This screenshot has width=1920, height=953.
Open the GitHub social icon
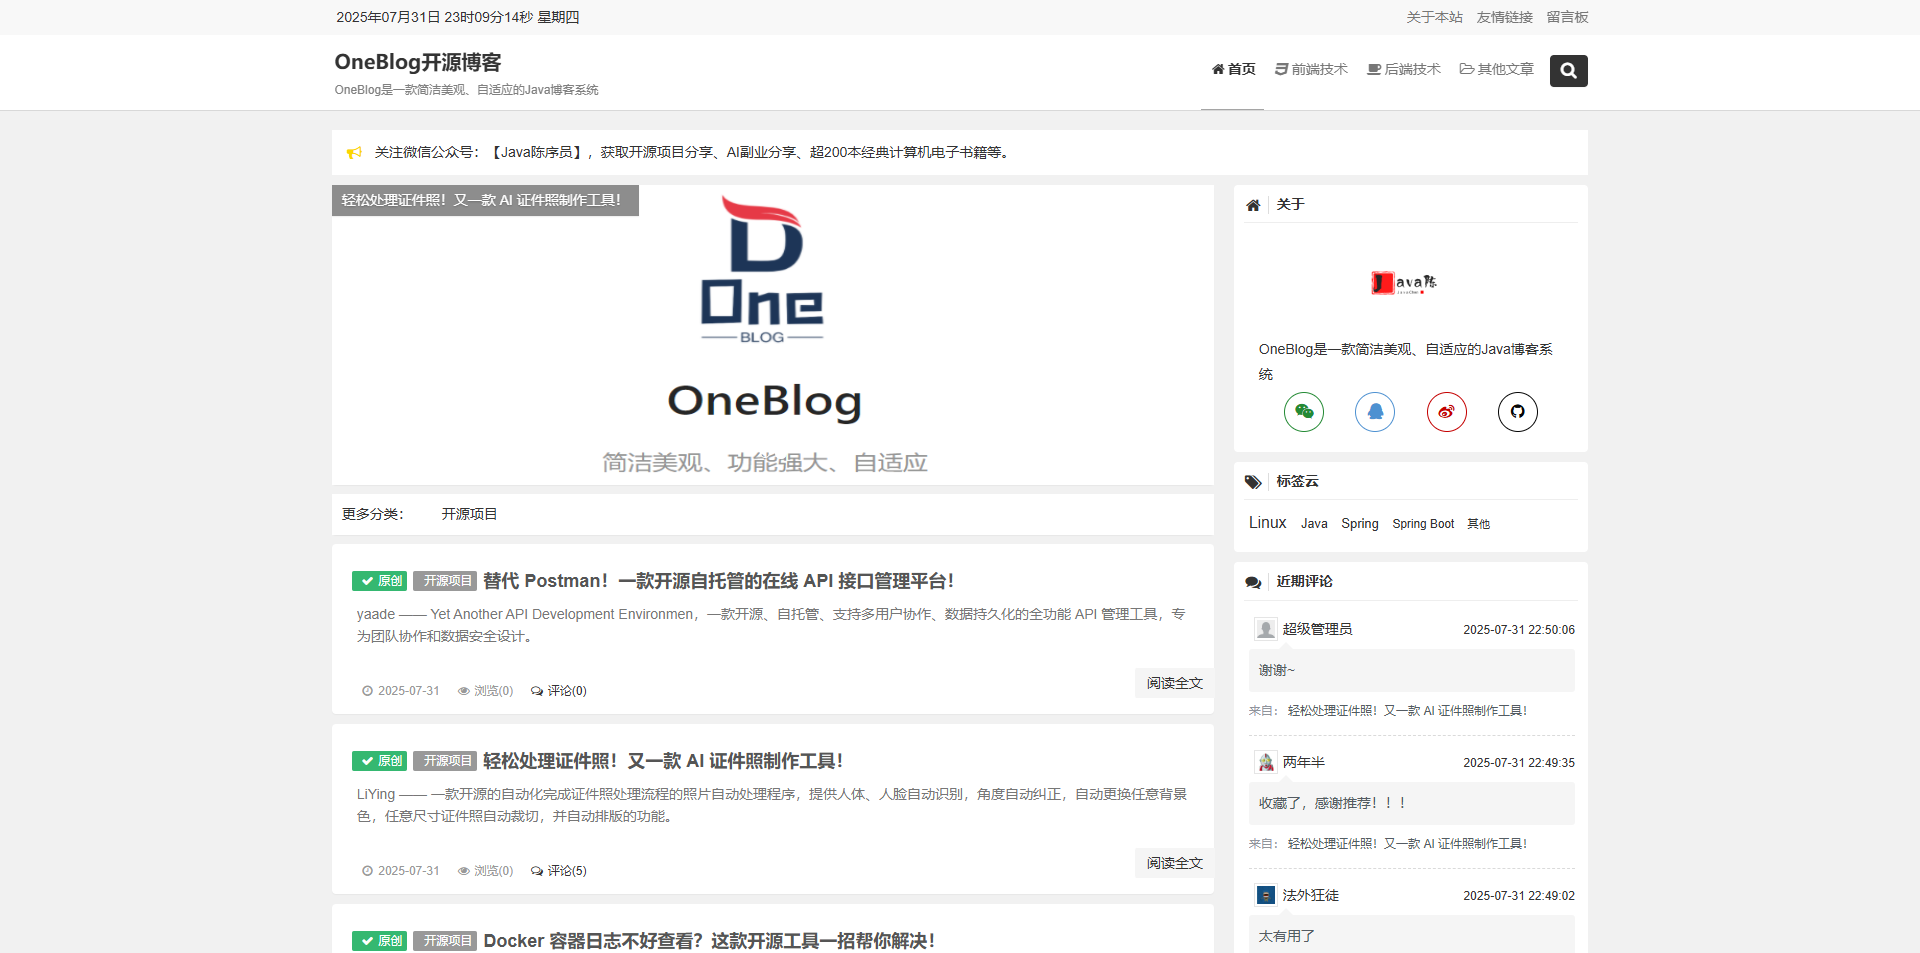(1518, 412)
